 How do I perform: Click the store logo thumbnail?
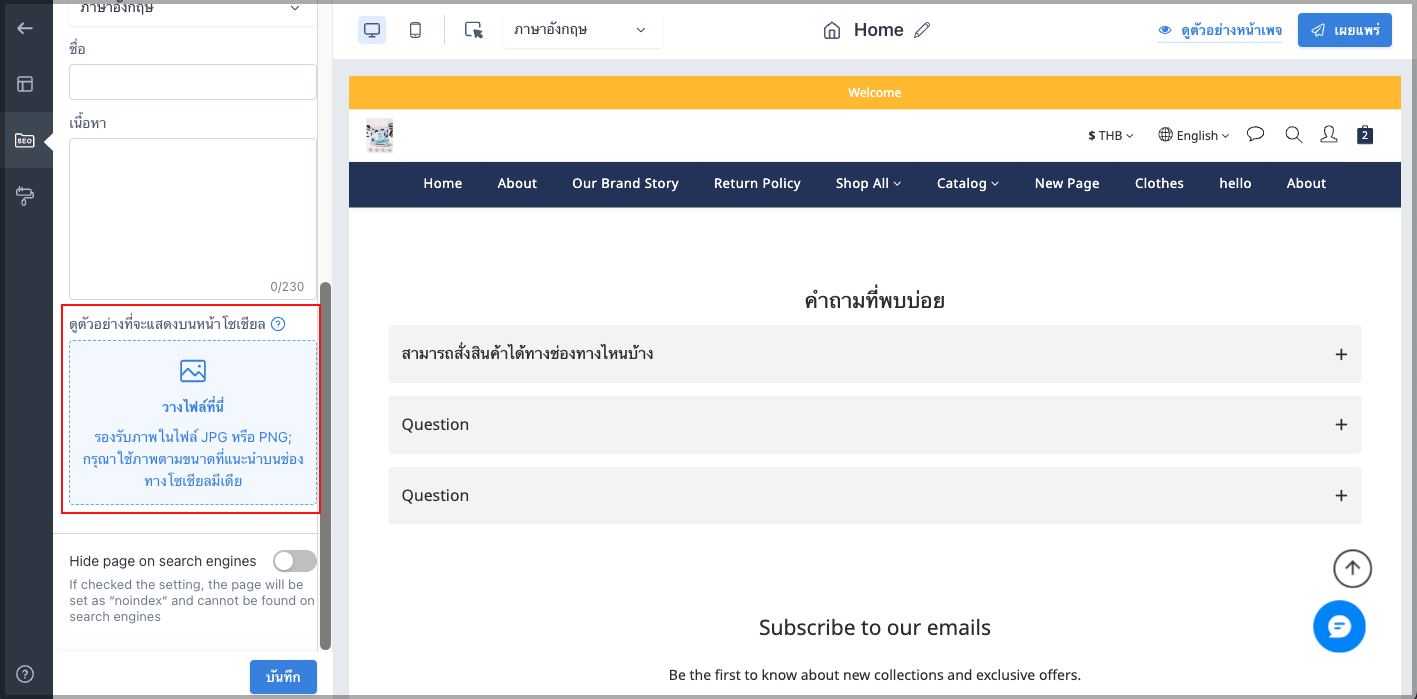(379, 135)
